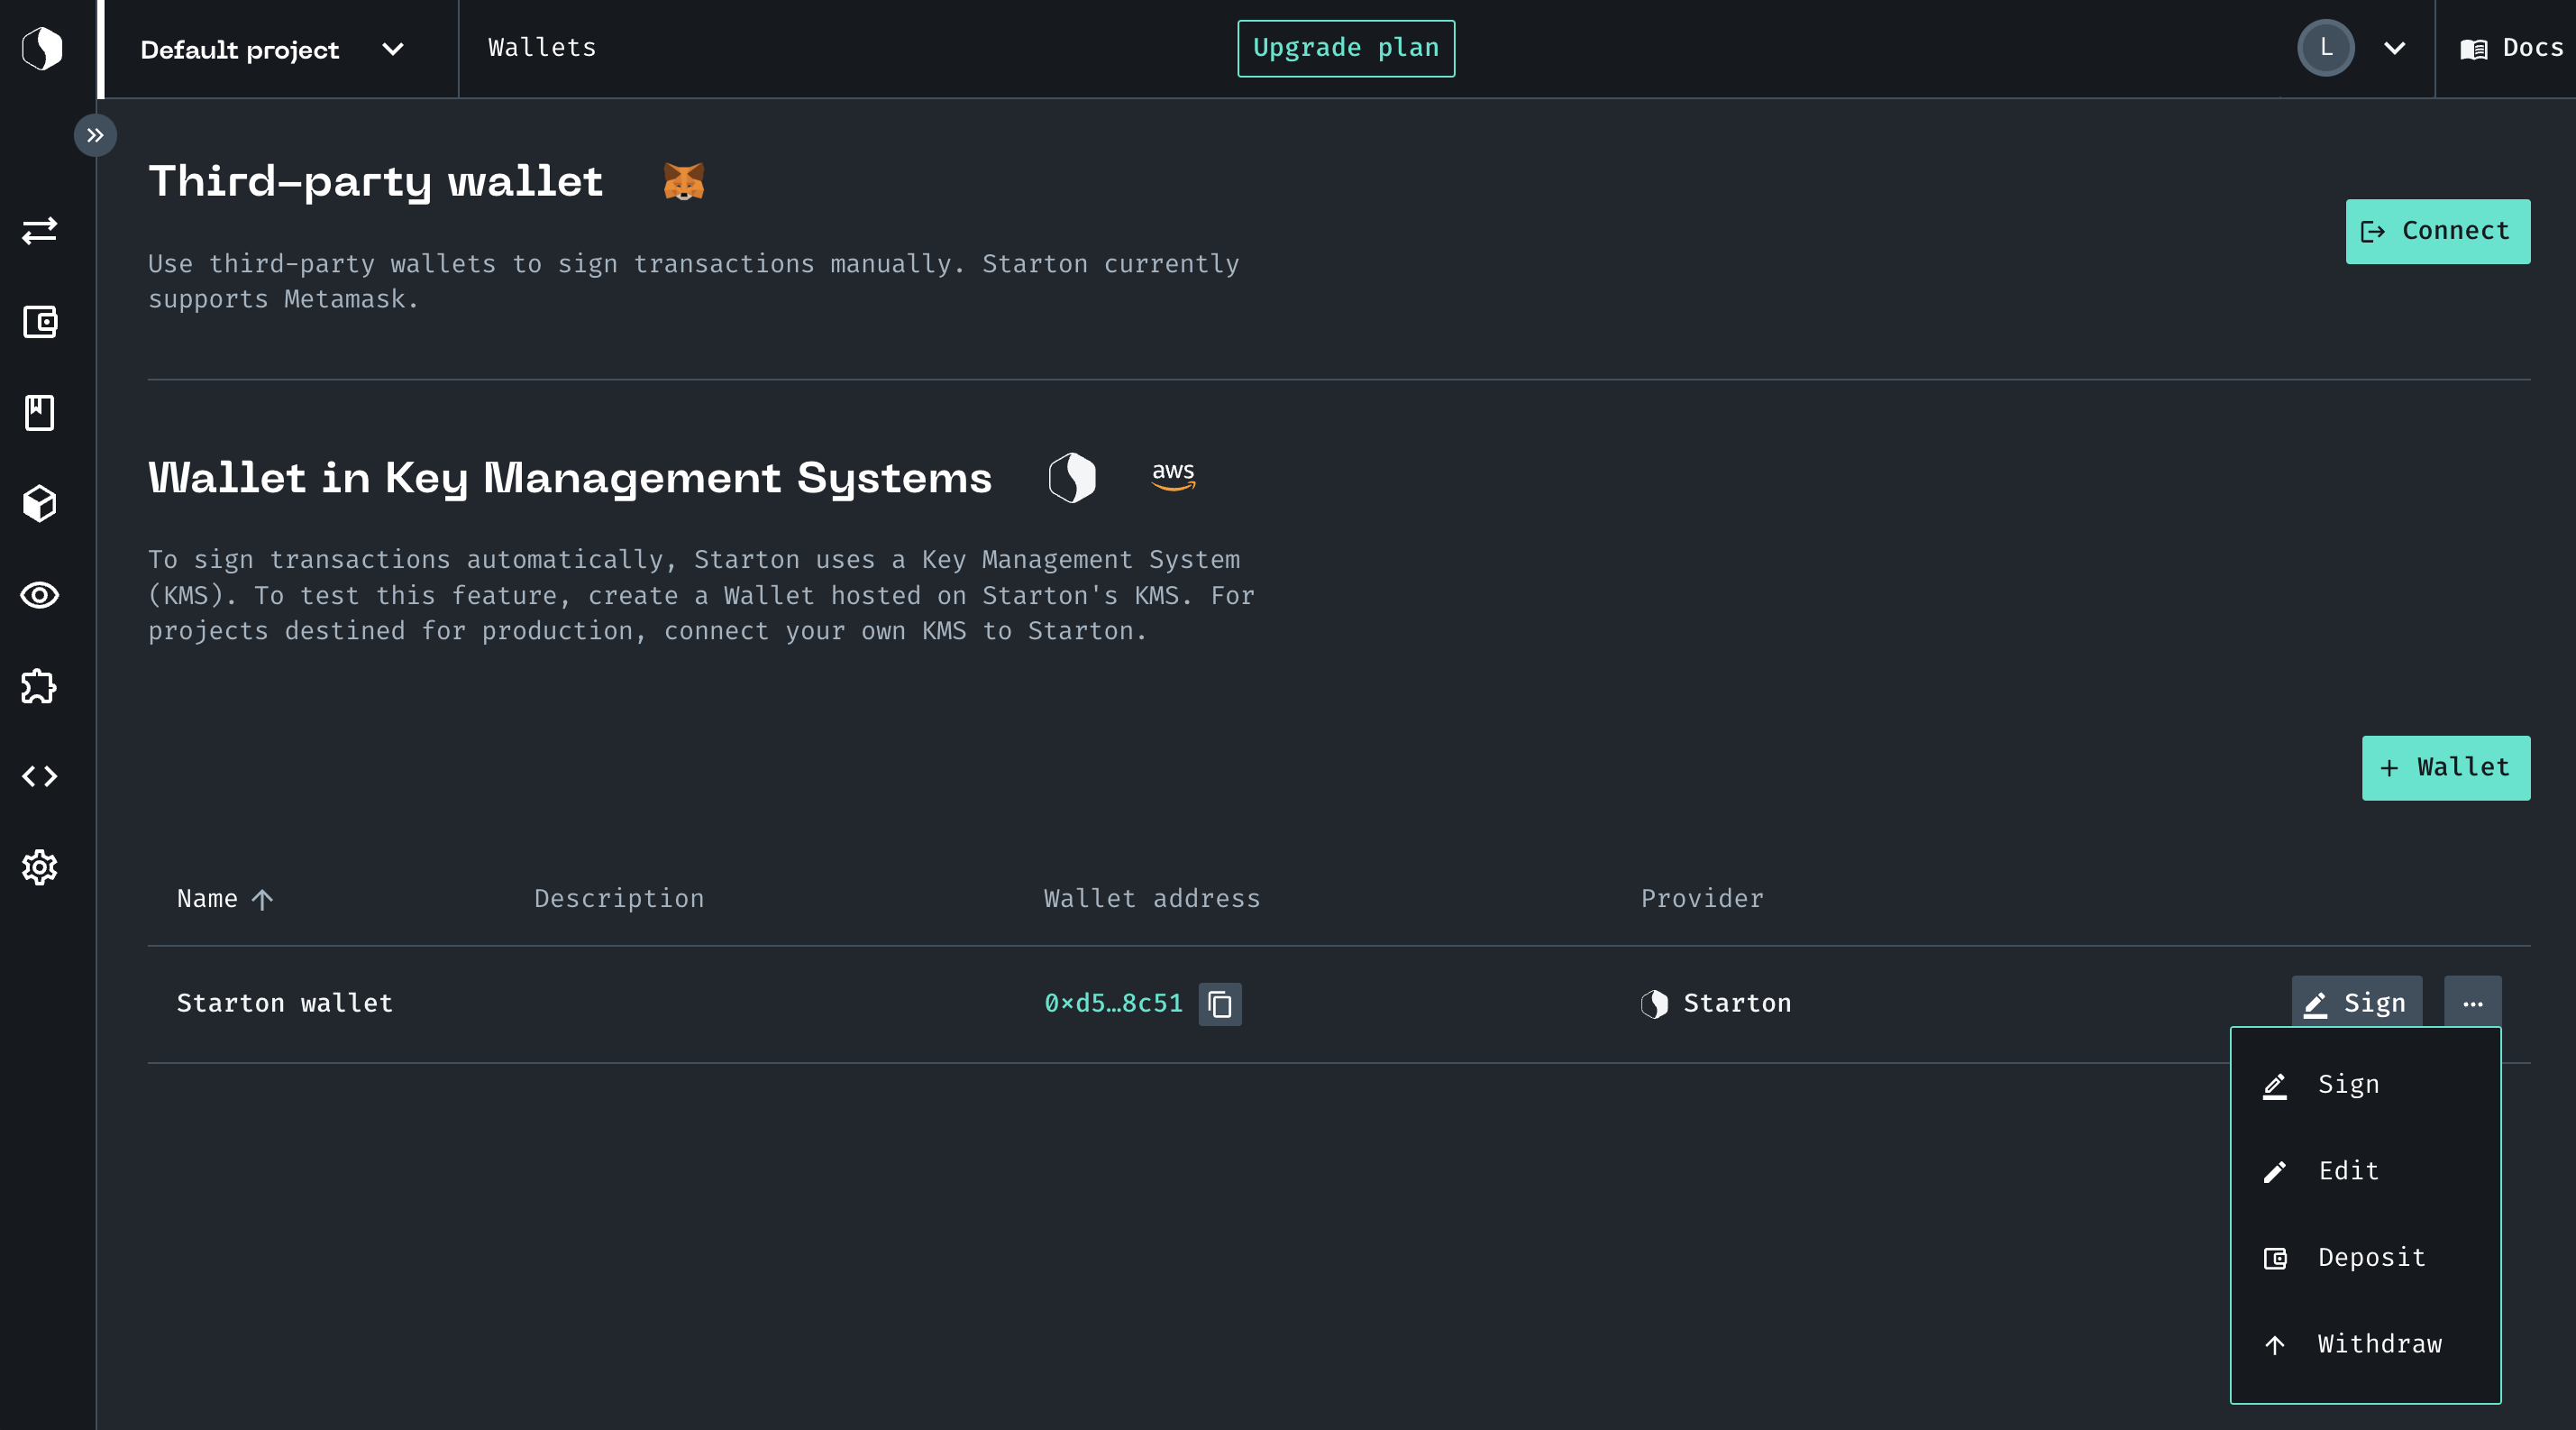Select Deposit from the context menu
2576x1430 pixels.
pos(2366,1257)
